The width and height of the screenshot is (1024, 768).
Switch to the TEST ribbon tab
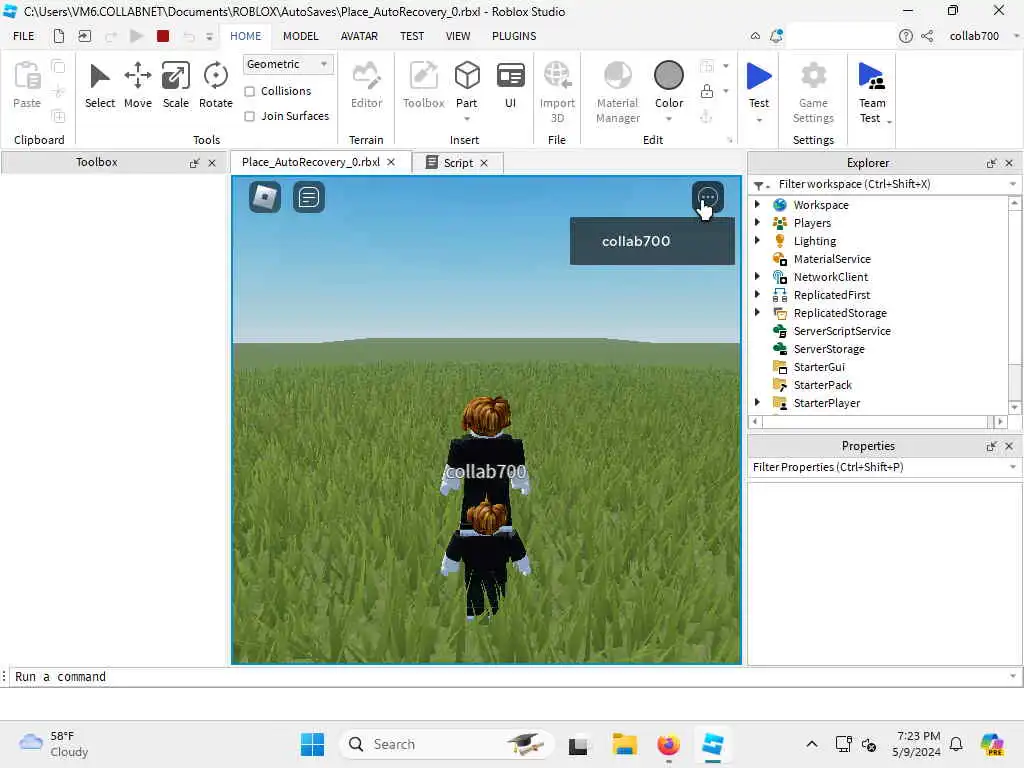[412, 36]
